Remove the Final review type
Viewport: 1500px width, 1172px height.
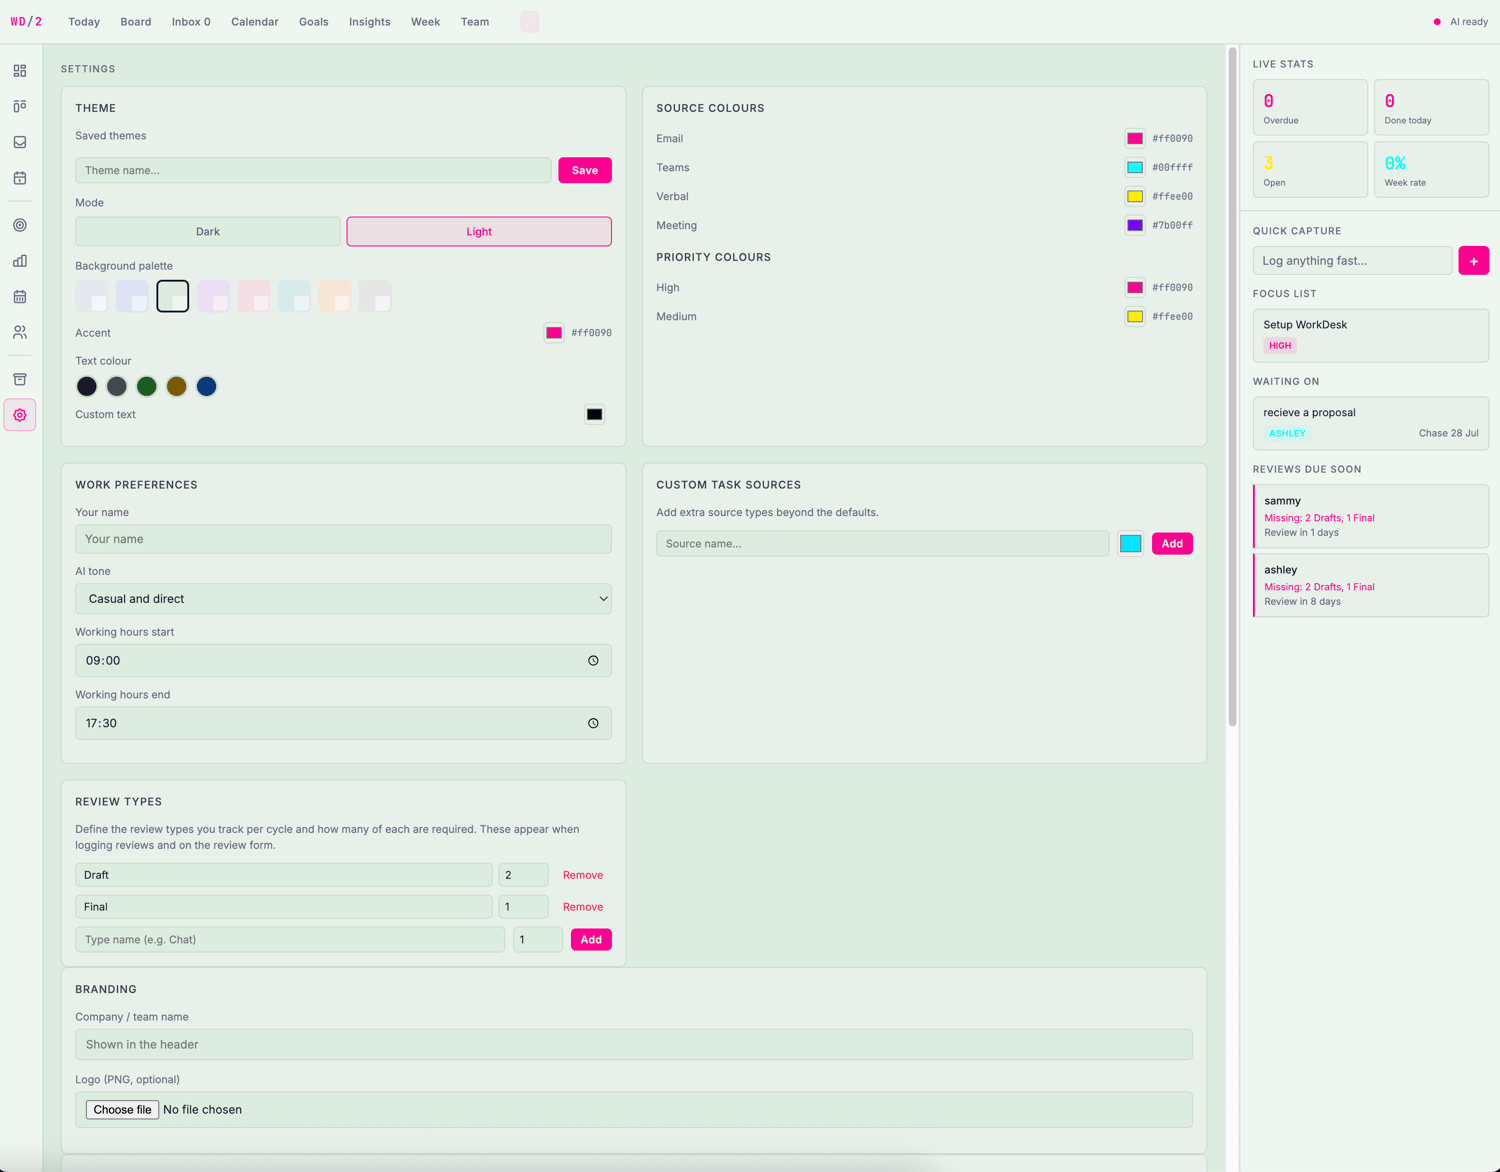click(583, 907)
